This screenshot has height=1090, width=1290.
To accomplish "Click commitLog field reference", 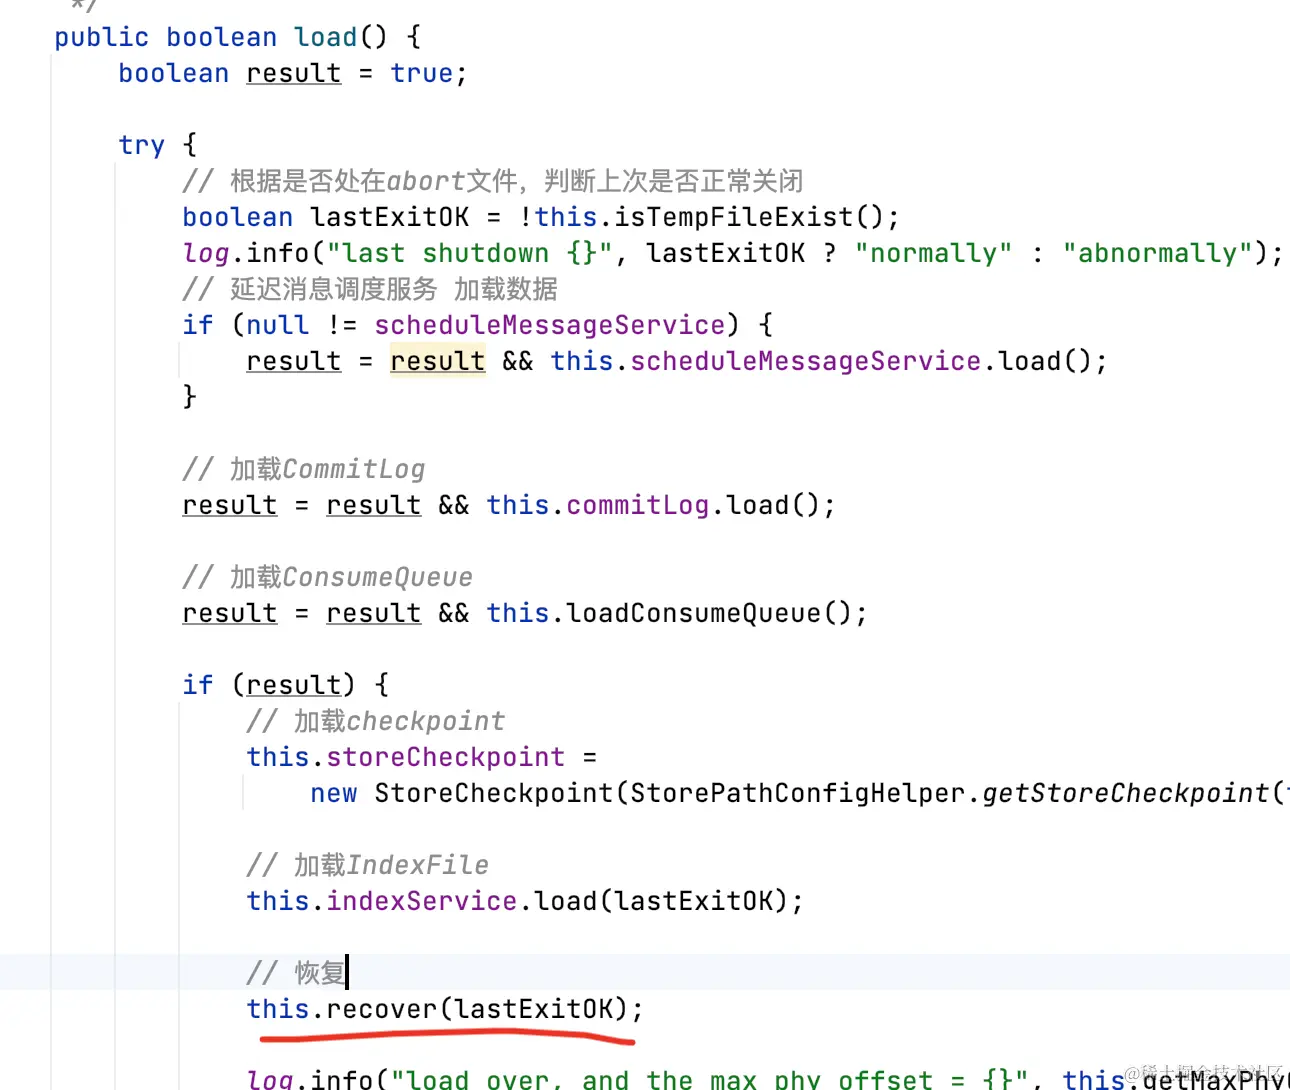I will (x=637, y=505).
